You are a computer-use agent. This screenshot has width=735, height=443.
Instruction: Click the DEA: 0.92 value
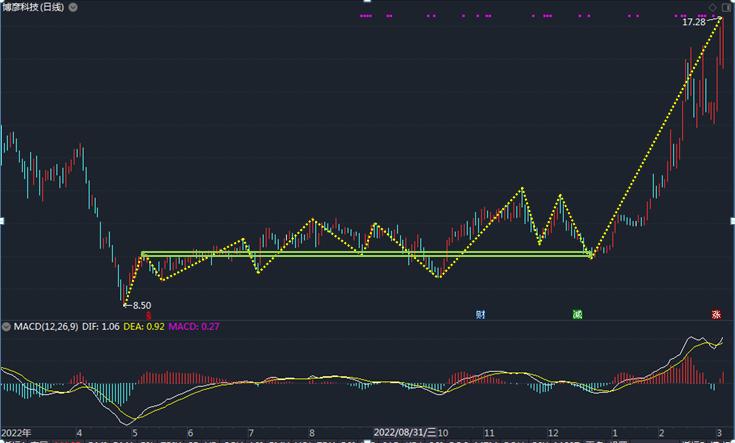pyautogui.click(x=144, y=326)
